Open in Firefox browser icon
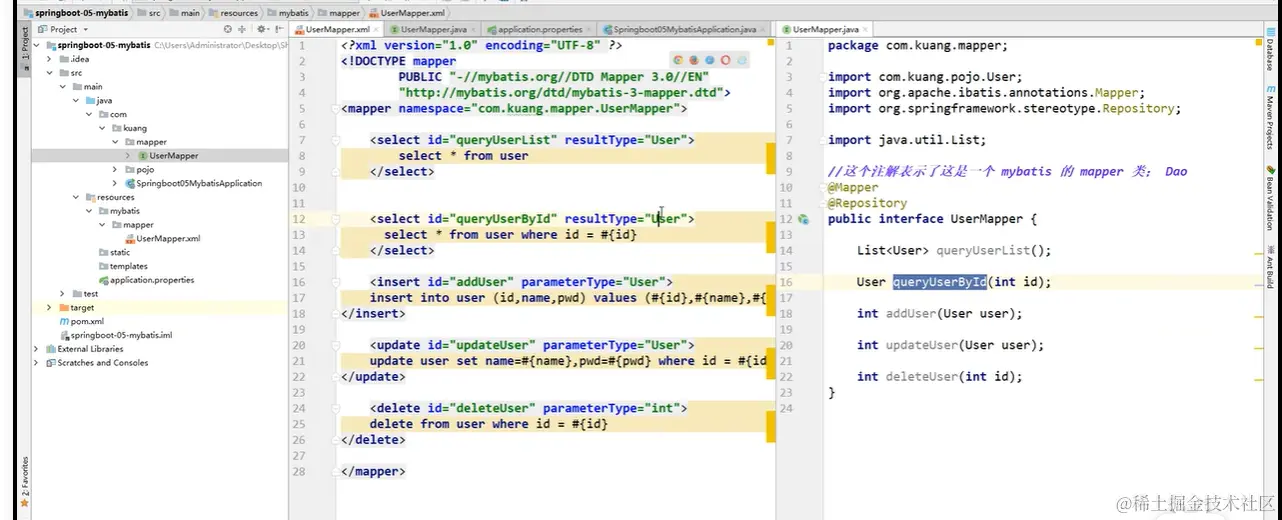This screenshot has width=1282, height=520. coord(695,60)
